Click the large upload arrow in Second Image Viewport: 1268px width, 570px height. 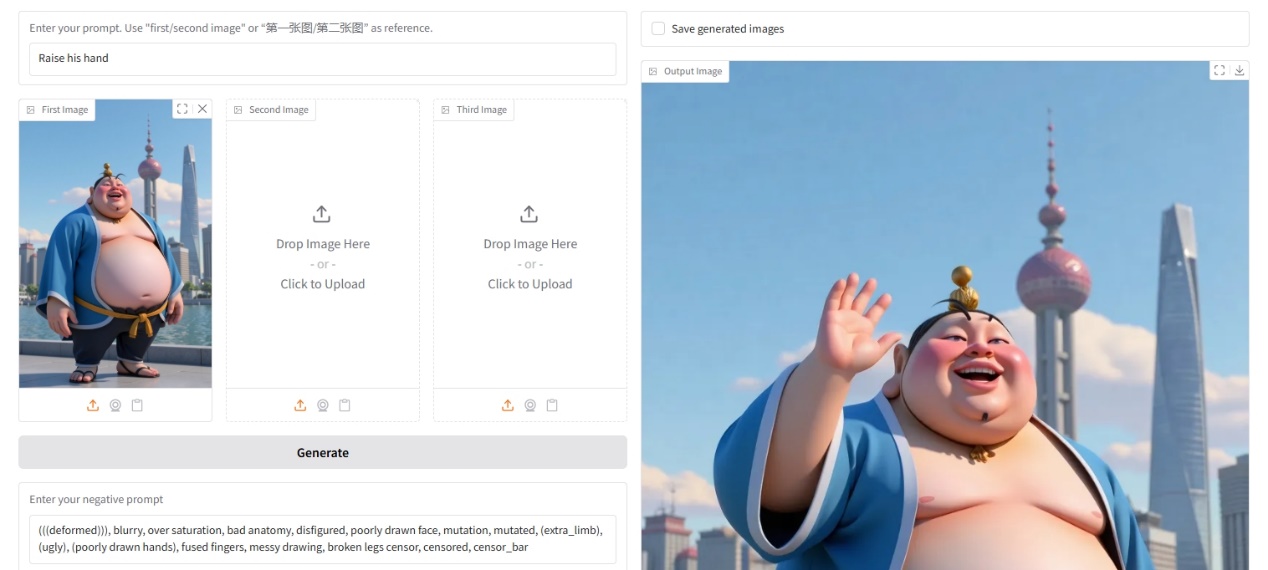322,214
